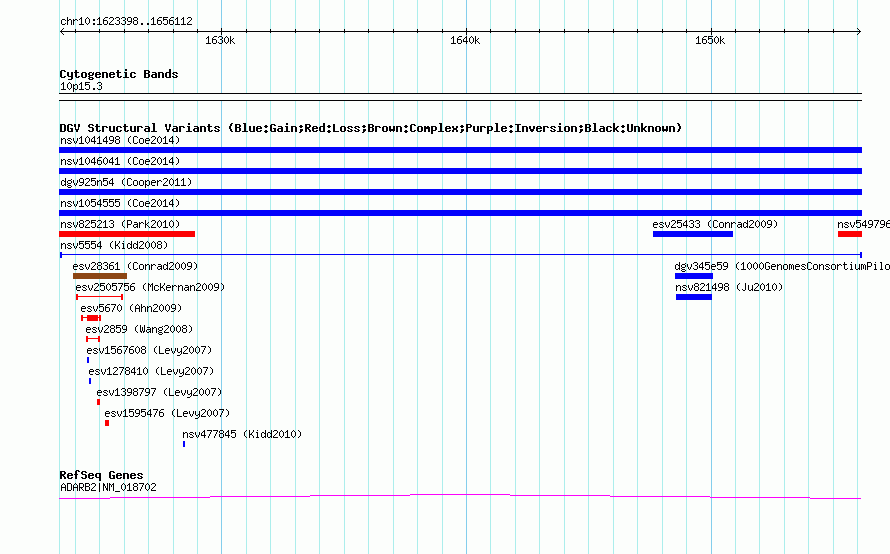Open the nsv477845 (Kidd2010) blue tick
Viewport: 890px width, 554px height.
click(184, 444)
